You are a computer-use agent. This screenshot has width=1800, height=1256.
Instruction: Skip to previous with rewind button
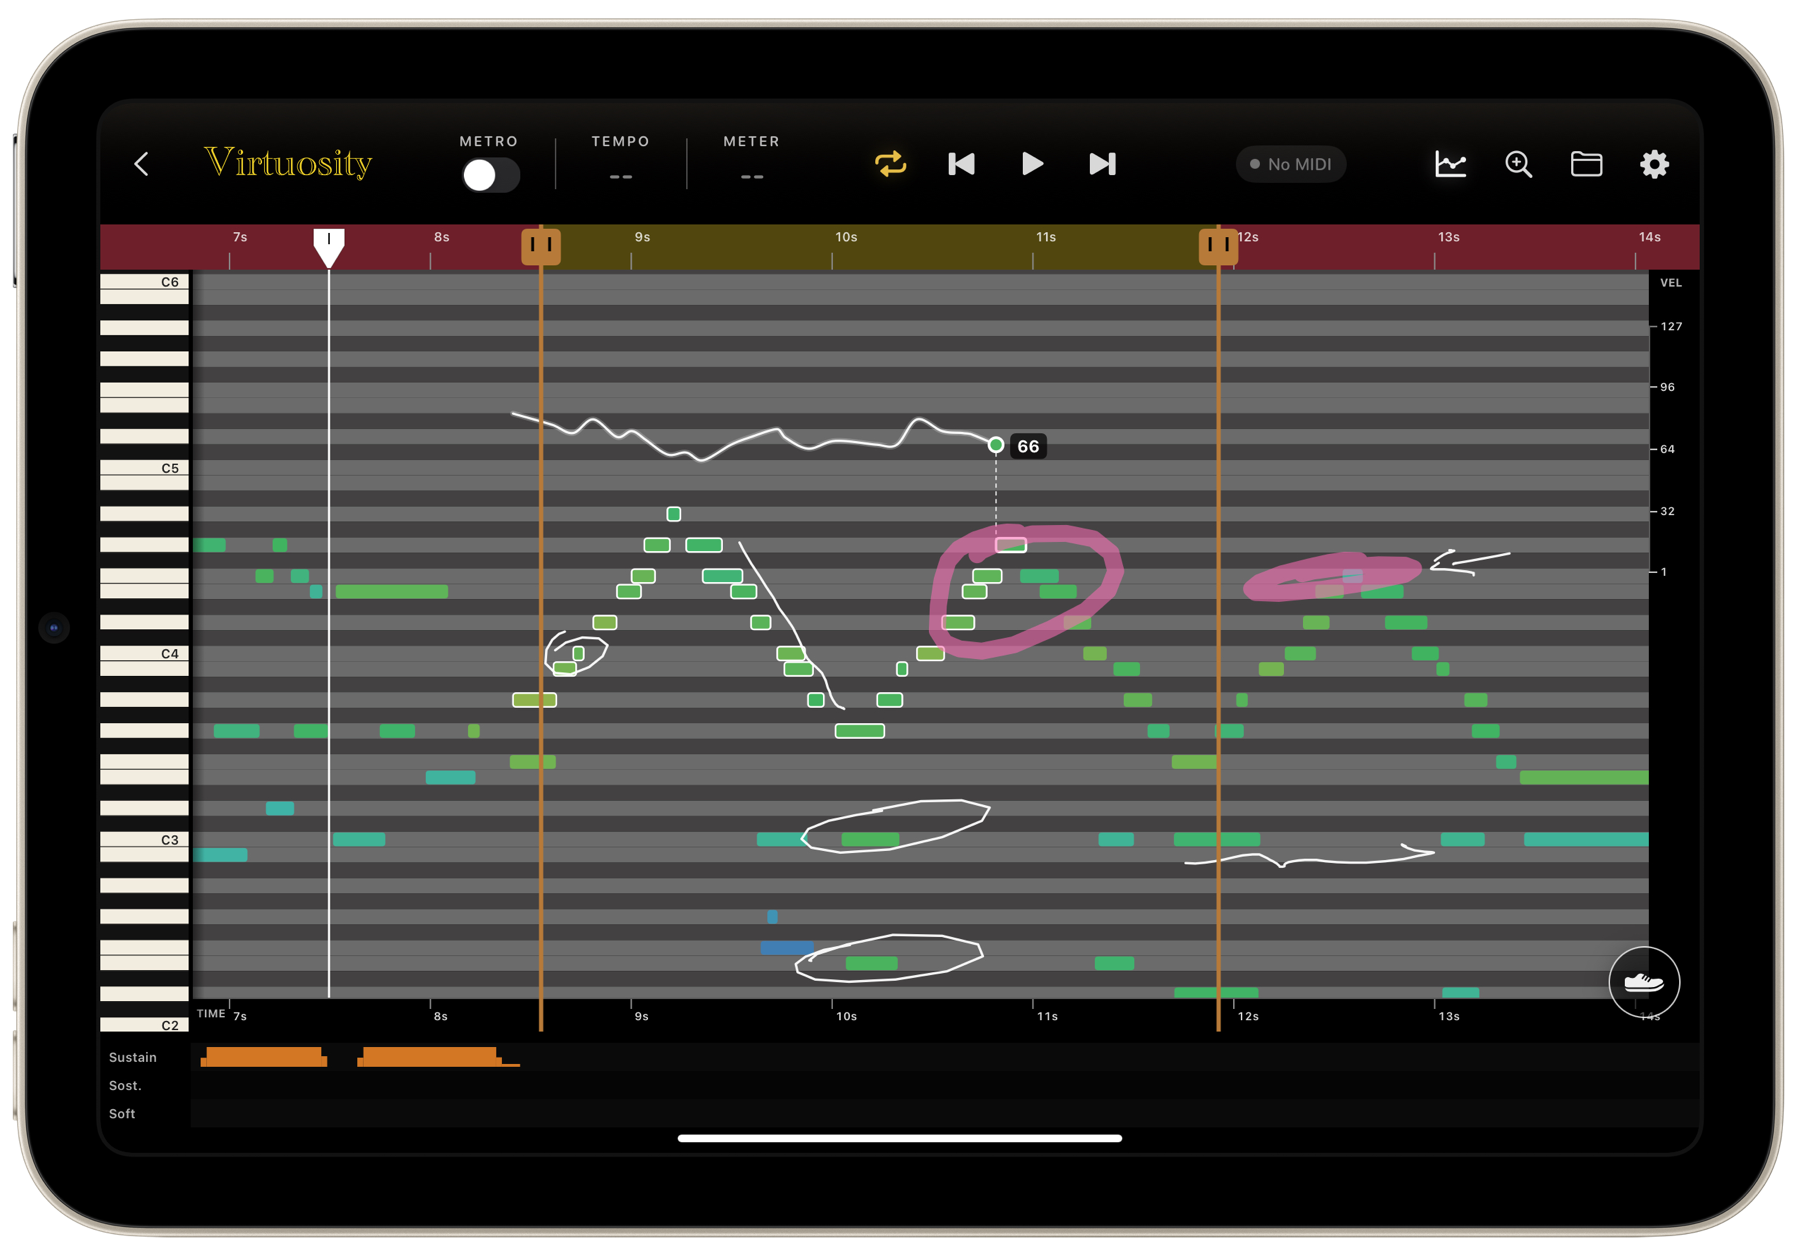[x=961, y=164]
